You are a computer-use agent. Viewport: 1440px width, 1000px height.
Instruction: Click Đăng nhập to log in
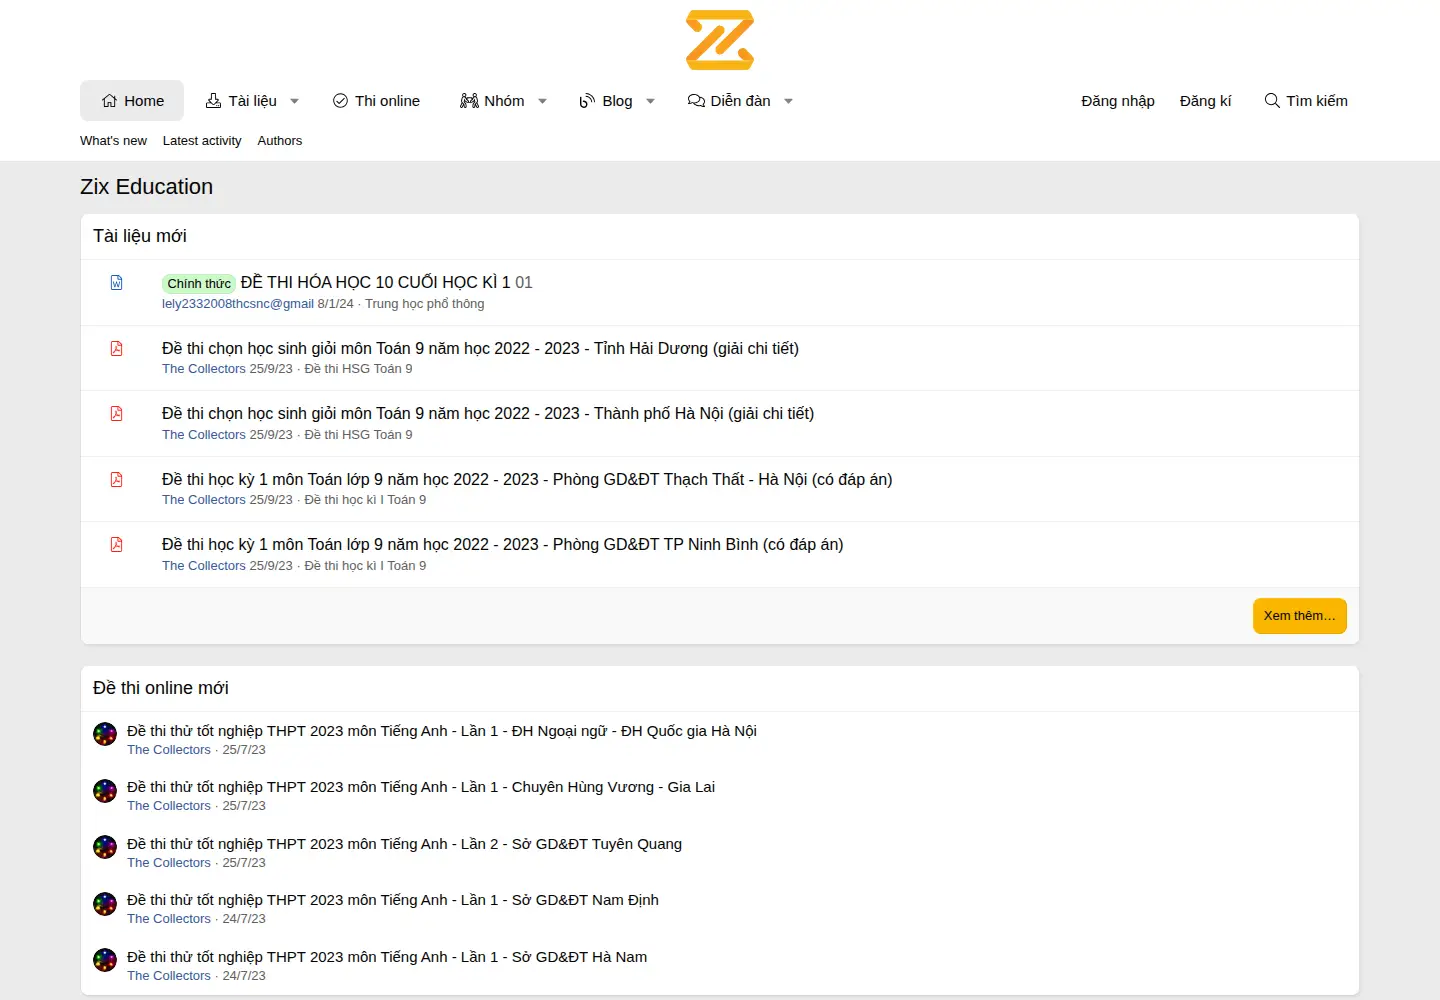[x=1118, y=101]
